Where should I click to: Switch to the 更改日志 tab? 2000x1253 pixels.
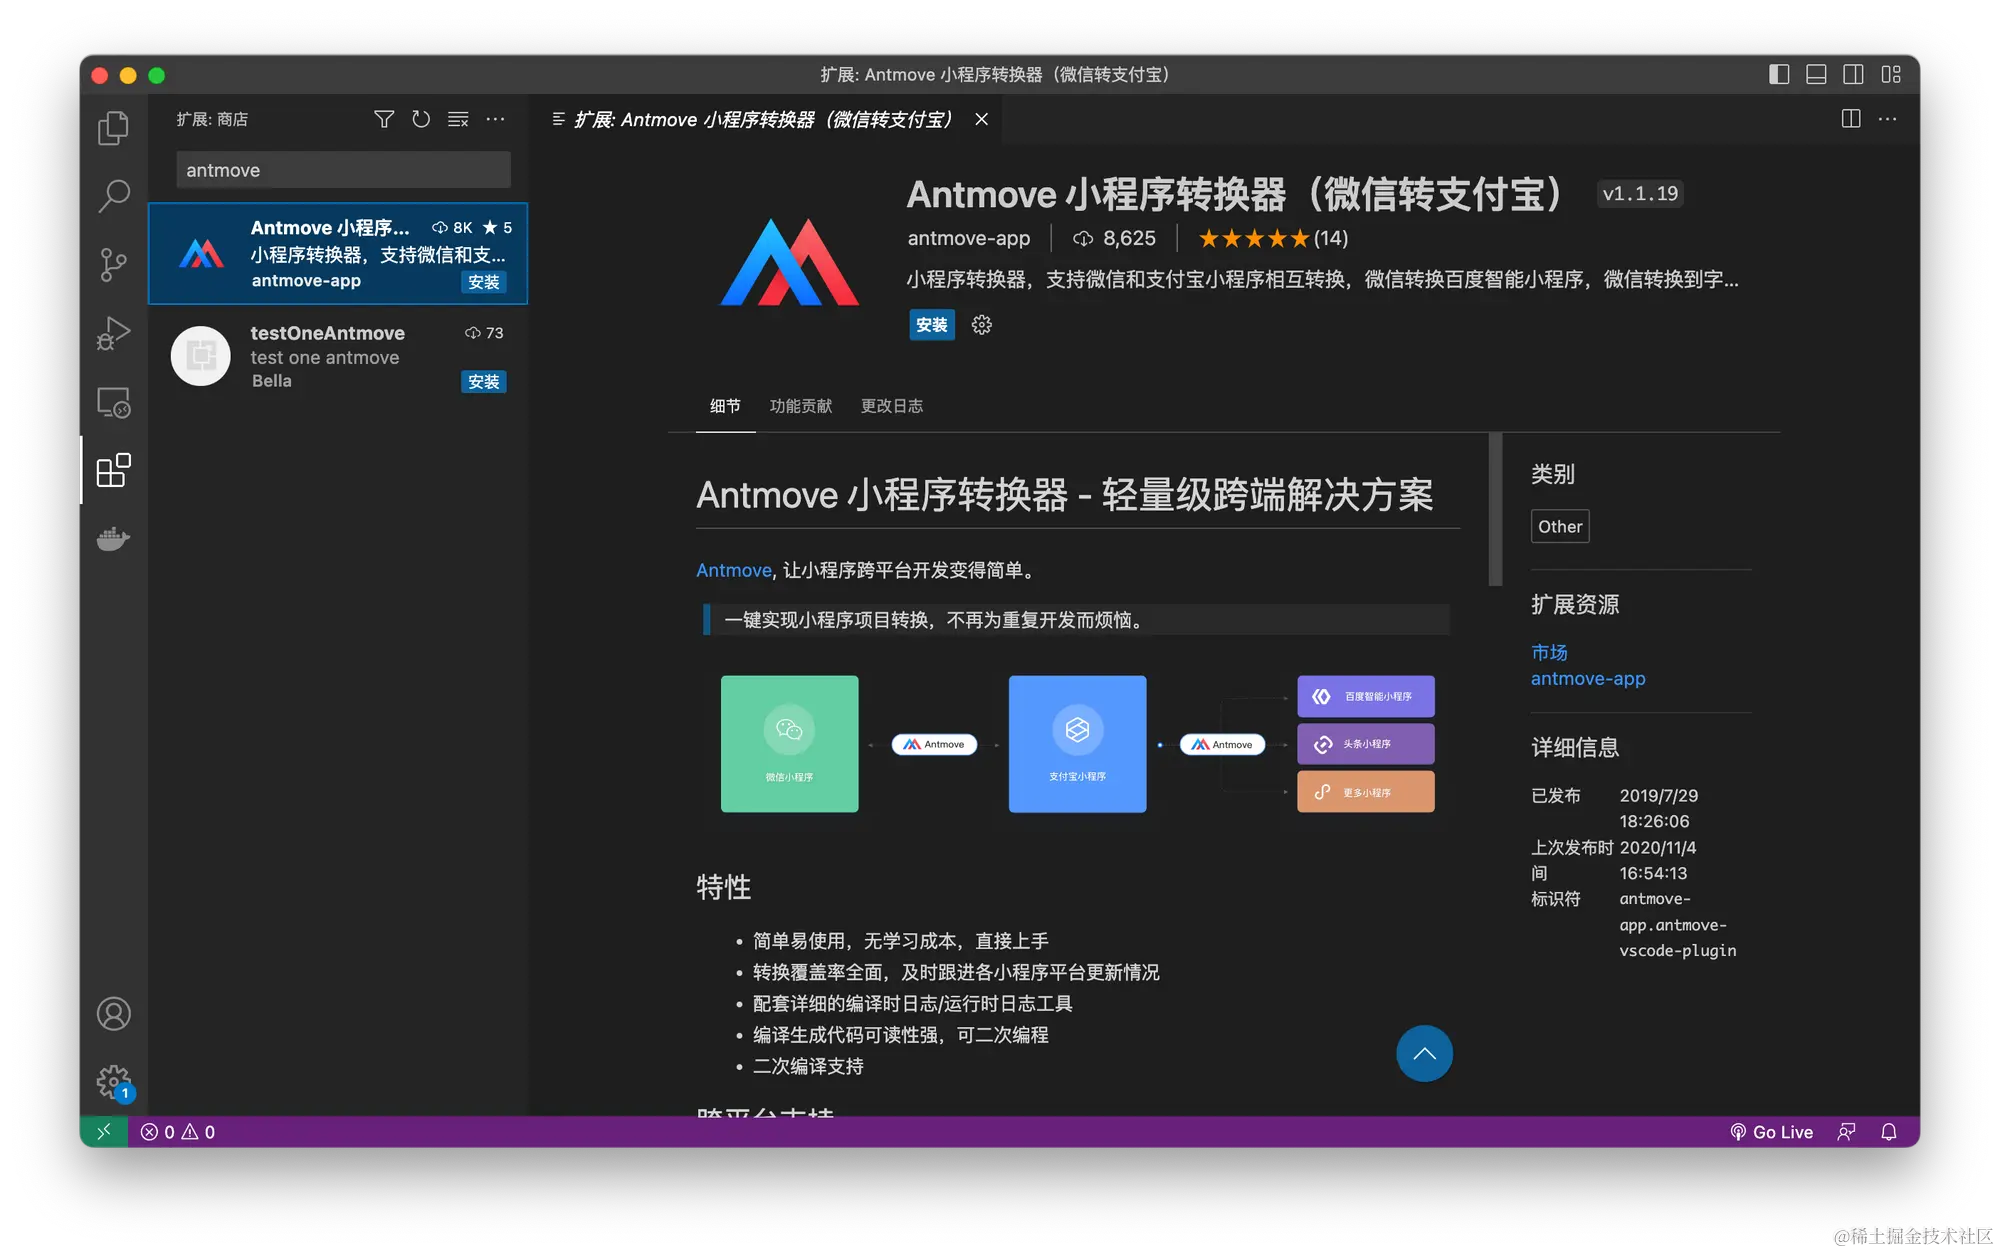click(891, 406)
